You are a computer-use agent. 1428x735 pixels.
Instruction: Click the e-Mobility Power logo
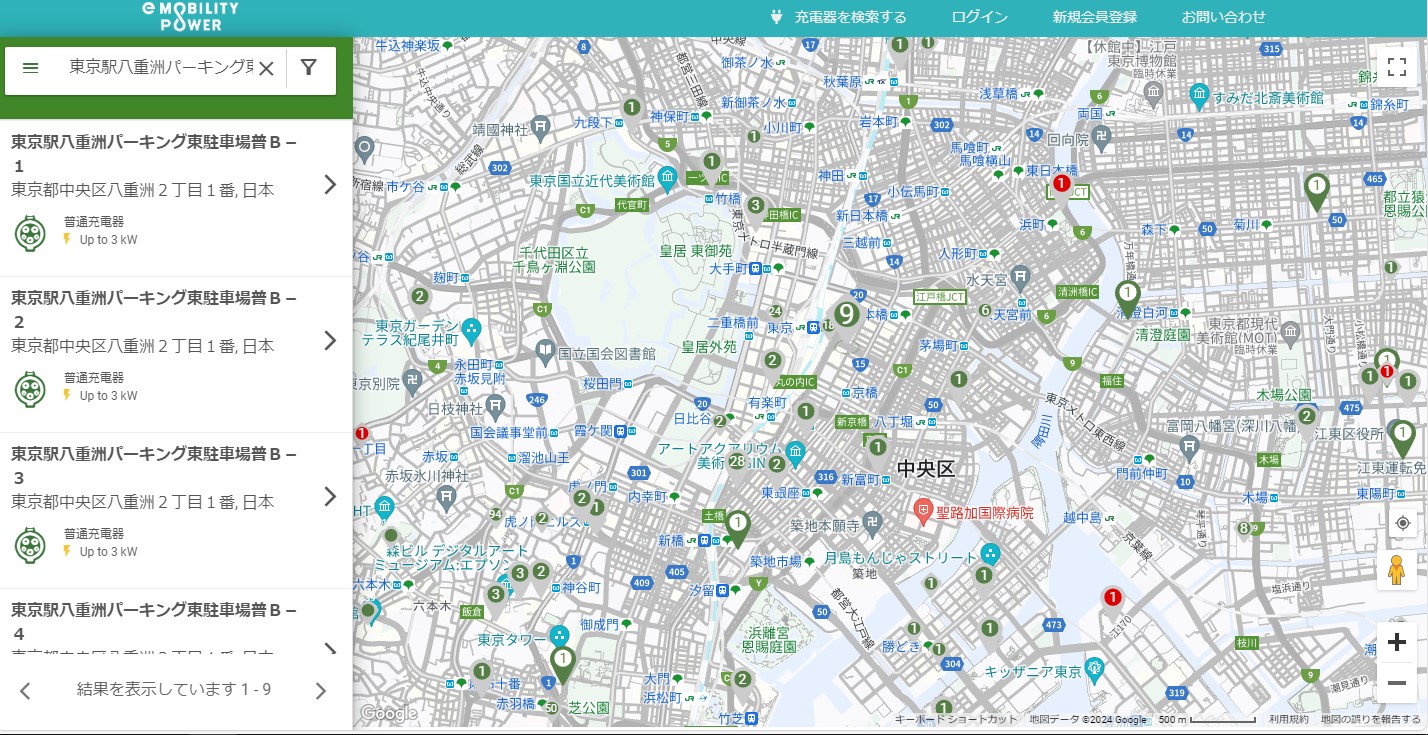(x=190, y=16)
